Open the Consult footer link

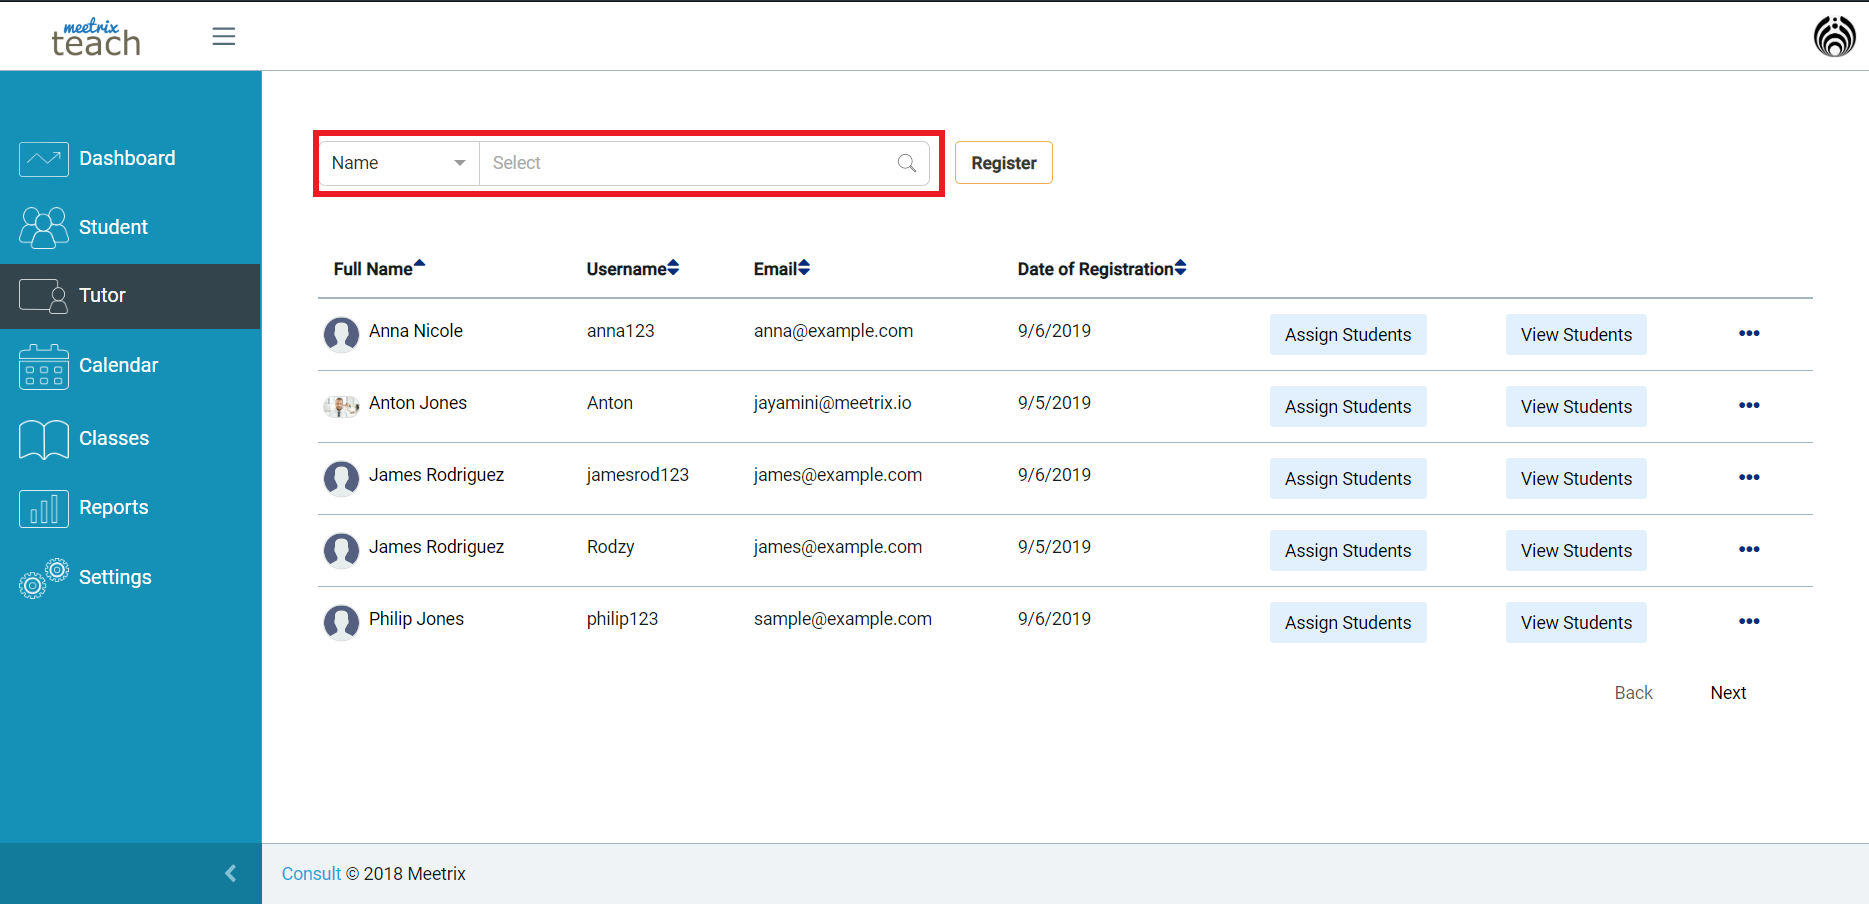click(311, 874)
